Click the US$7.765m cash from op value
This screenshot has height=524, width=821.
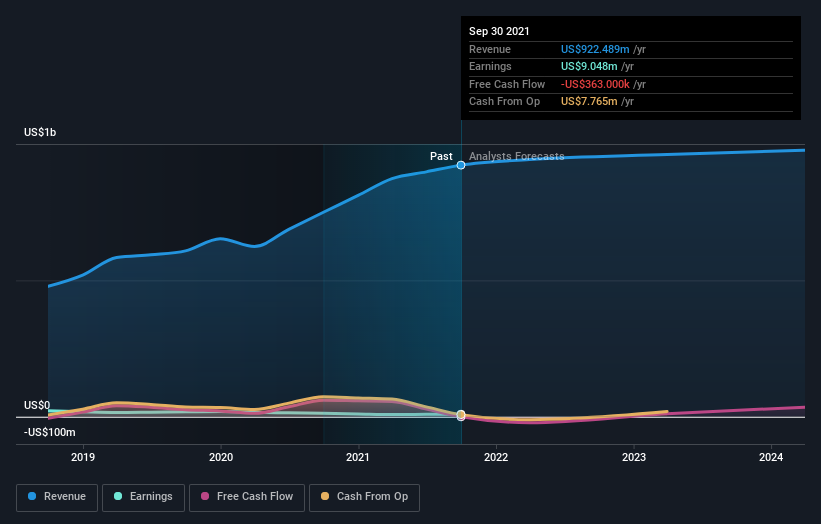coord(589,102)
